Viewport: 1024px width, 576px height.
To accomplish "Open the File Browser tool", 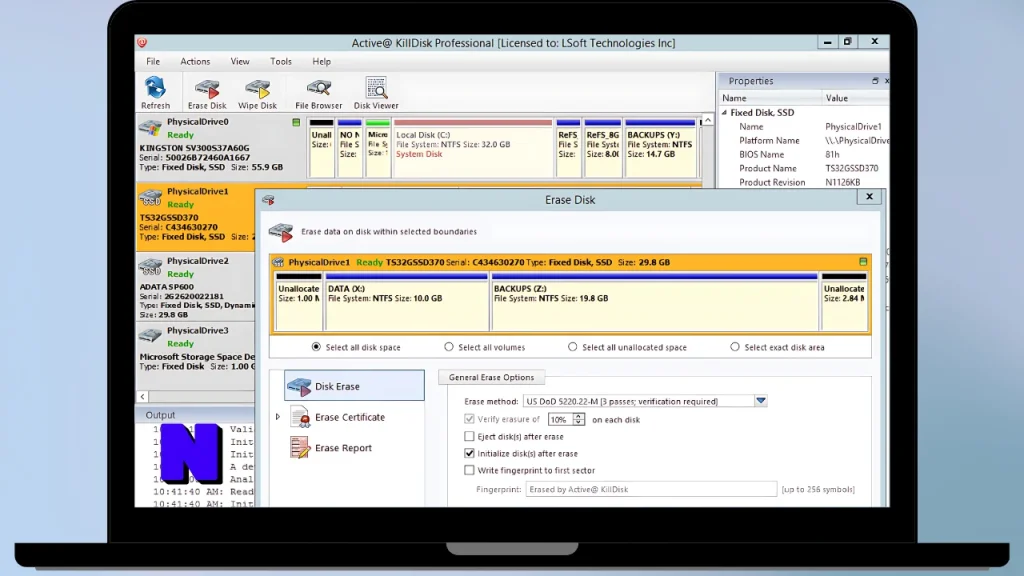I will (319, 93).
